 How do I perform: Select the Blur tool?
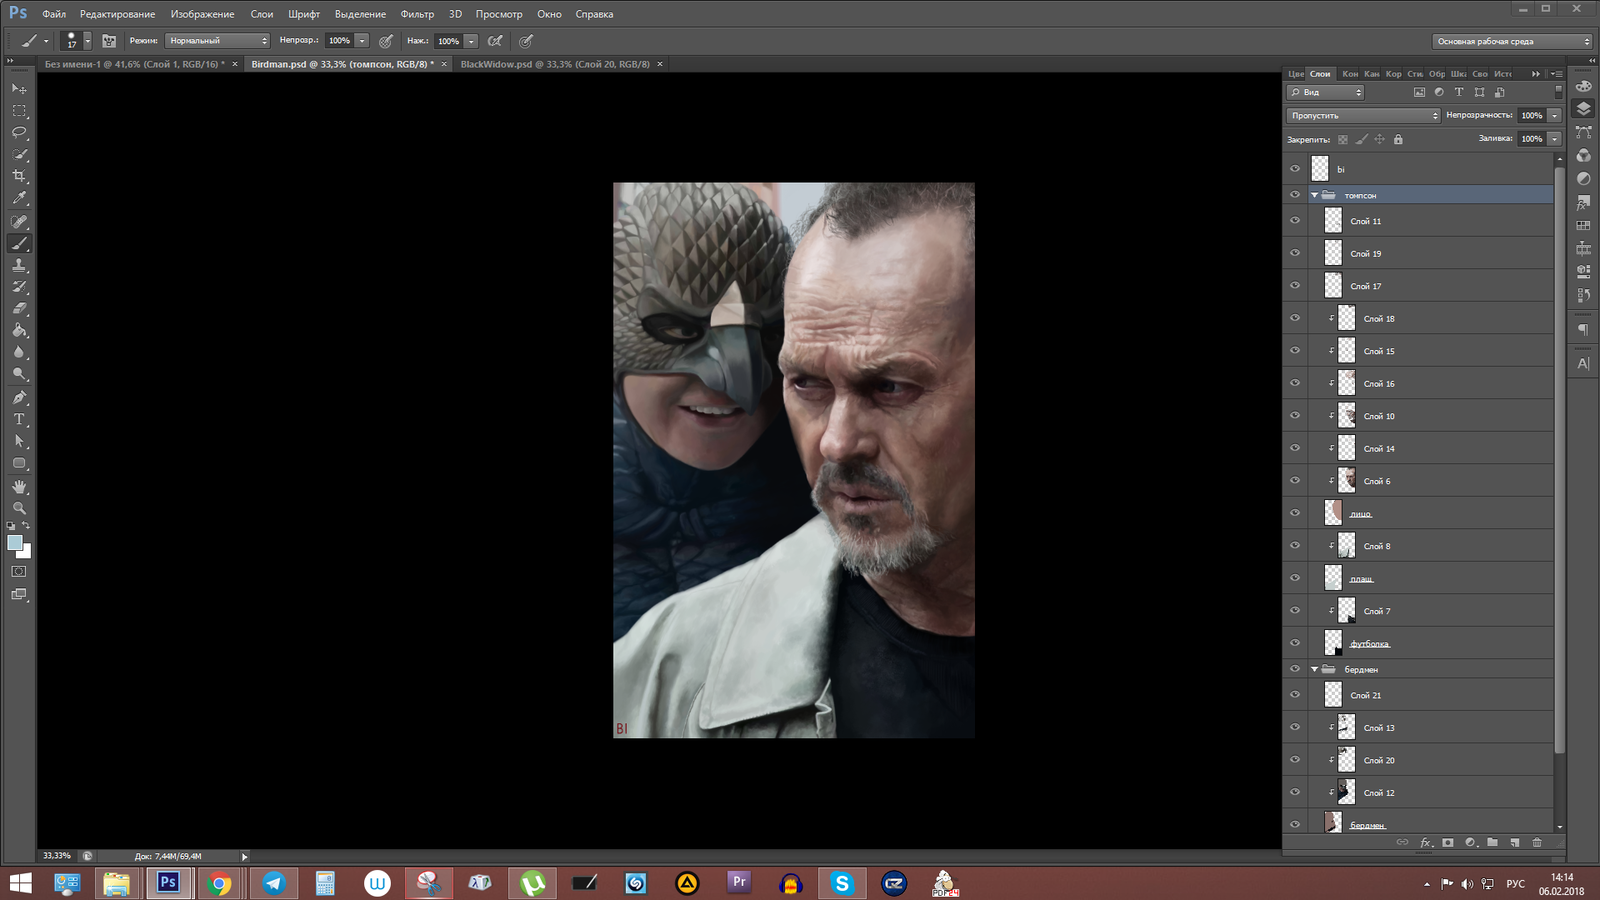click(19, 353)
